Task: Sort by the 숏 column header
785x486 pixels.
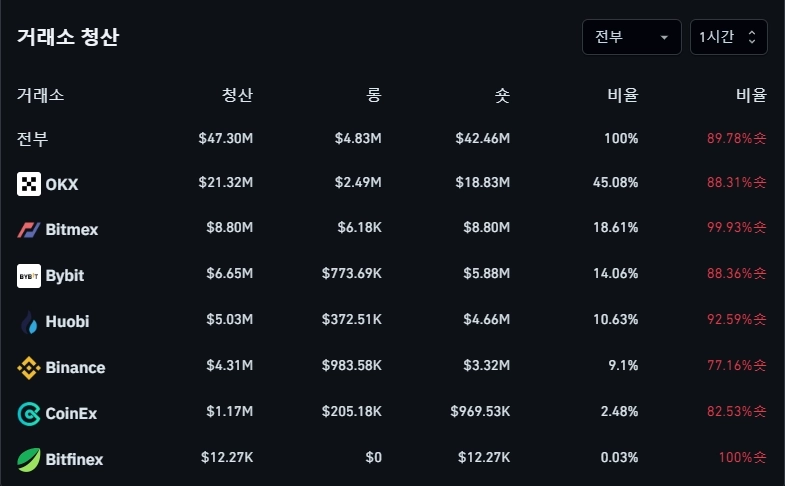Action: [502, 96]
